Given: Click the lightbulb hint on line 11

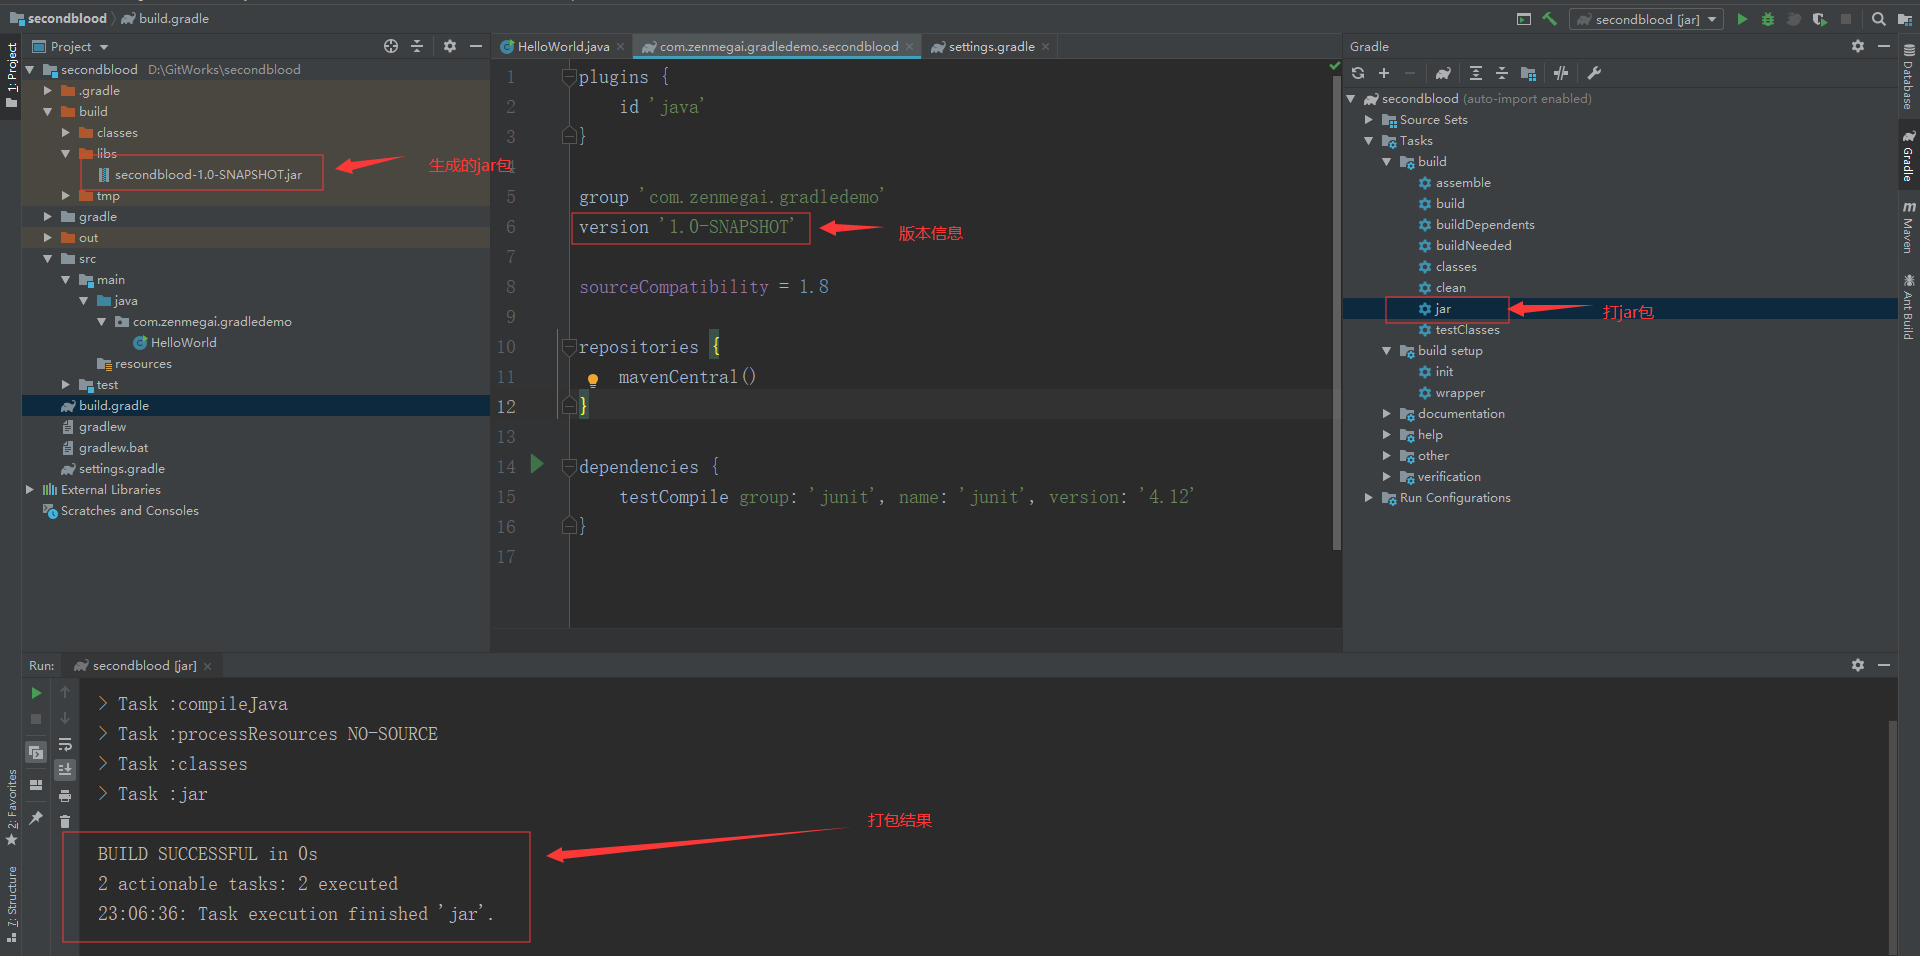Looking at the screenshot, I should pos(593,380).
